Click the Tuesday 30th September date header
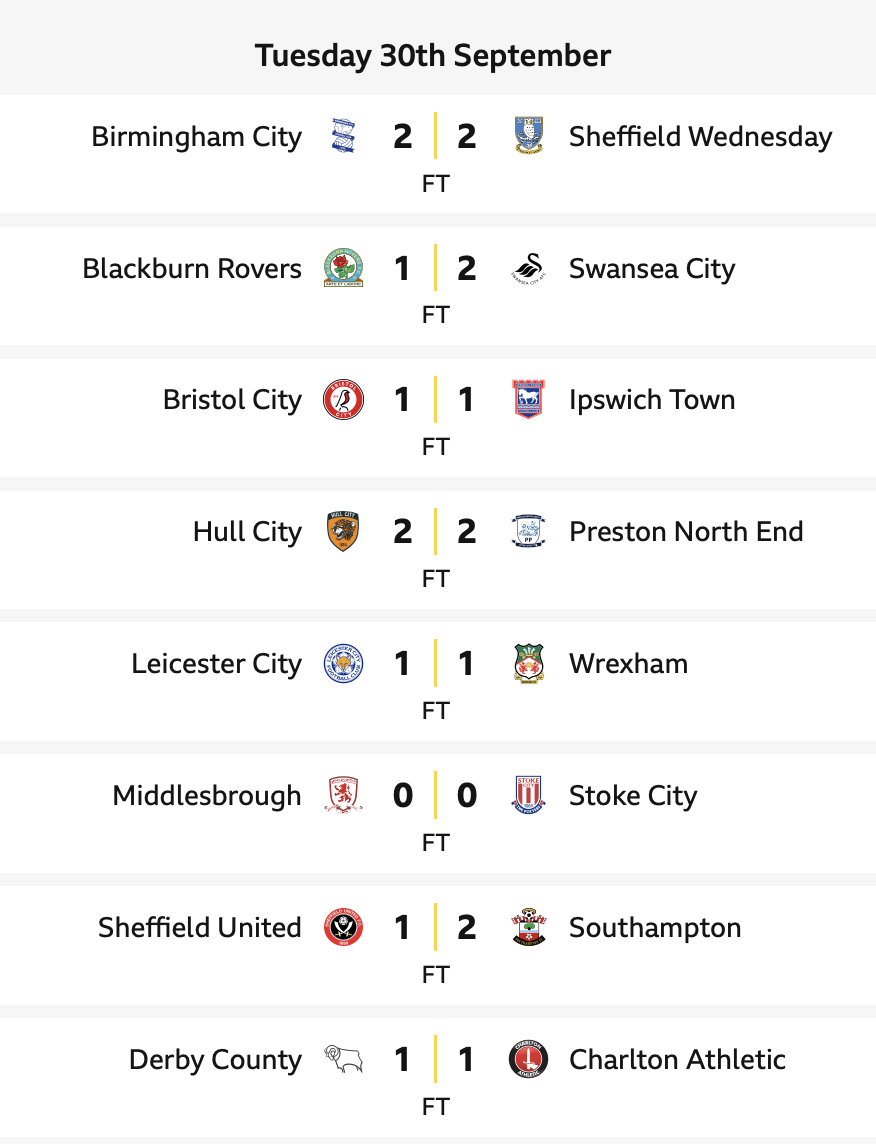This screenshot has height=1144, width=876. (433, 55)
